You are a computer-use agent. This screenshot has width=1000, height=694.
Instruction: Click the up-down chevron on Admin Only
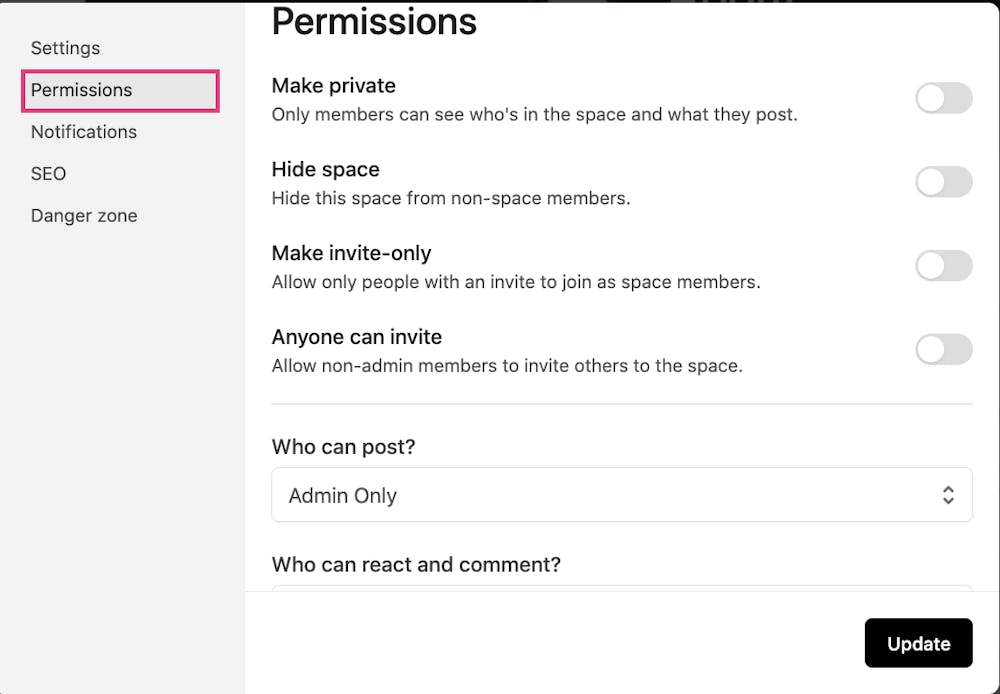click(x=948, y=495)
